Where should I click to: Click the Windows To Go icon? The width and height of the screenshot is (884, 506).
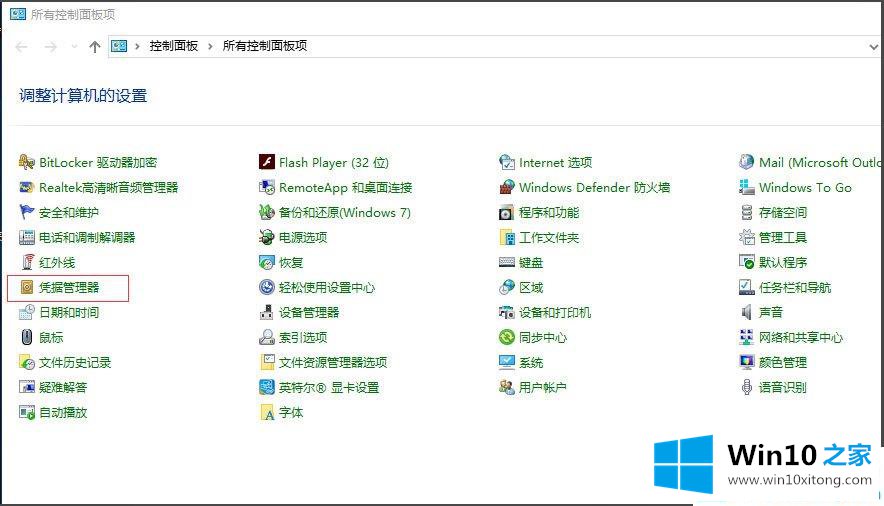point(746,187)
